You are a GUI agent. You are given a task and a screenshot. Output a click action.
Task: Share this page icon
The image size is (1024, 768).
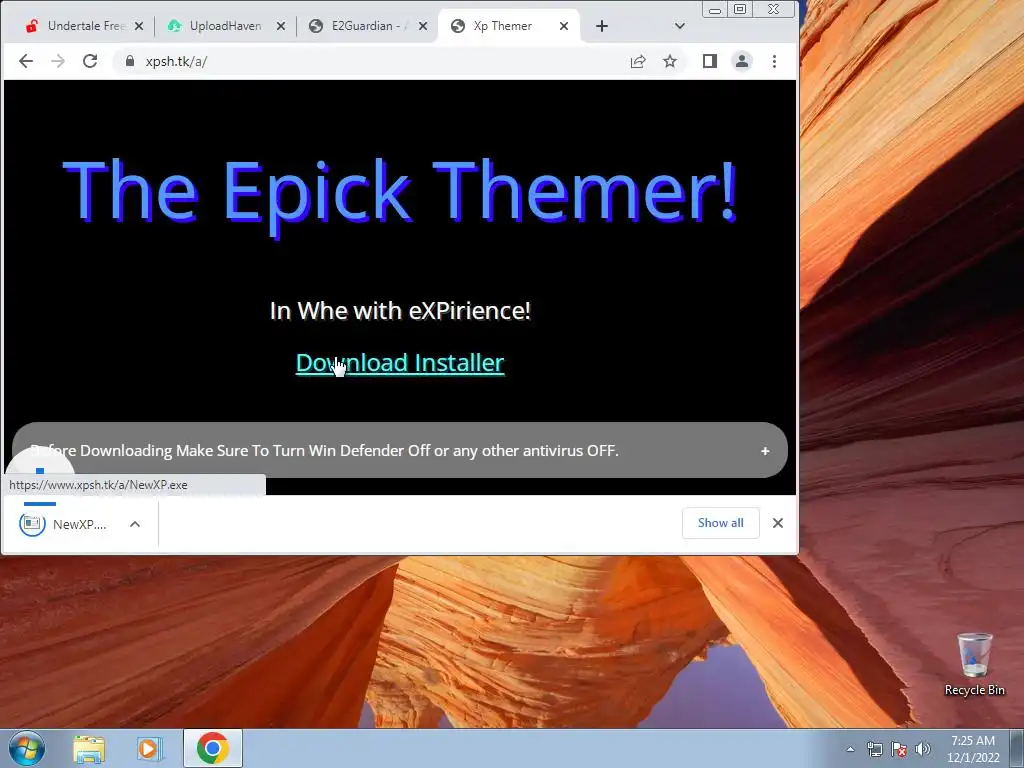click(x=638, y=61)
